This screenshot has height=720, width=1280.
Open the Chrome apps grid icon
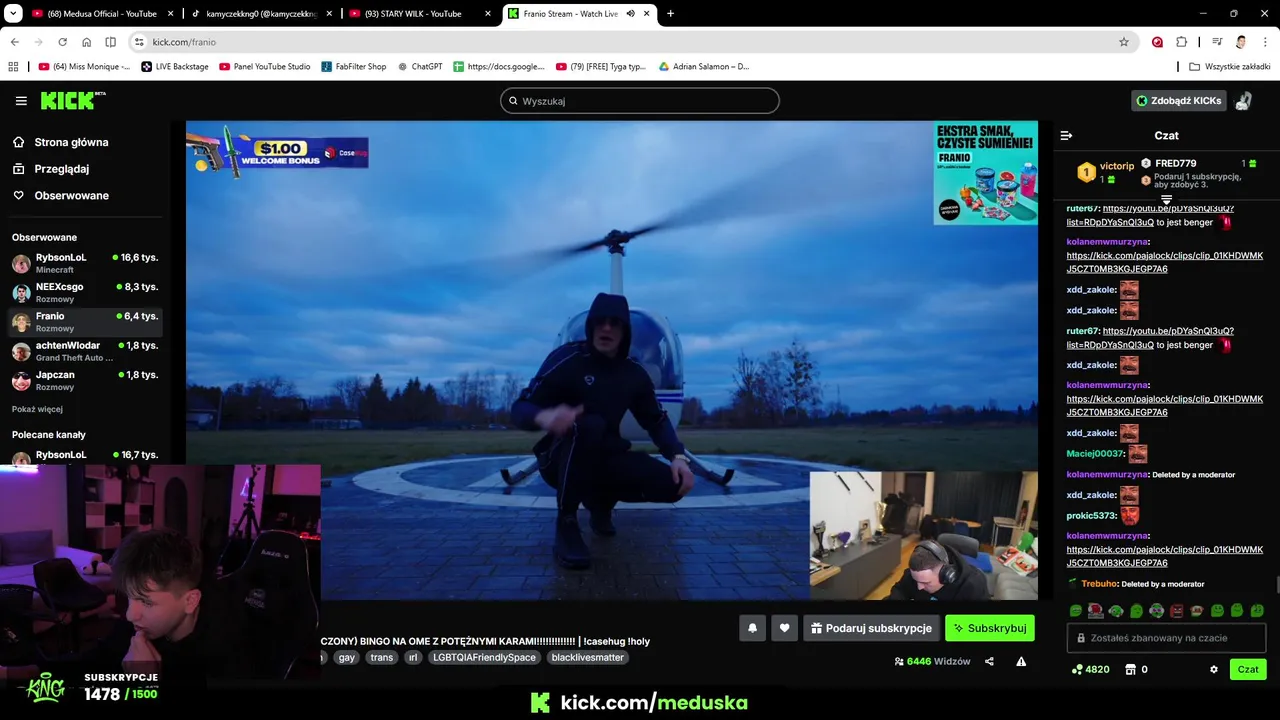[13, 67]
